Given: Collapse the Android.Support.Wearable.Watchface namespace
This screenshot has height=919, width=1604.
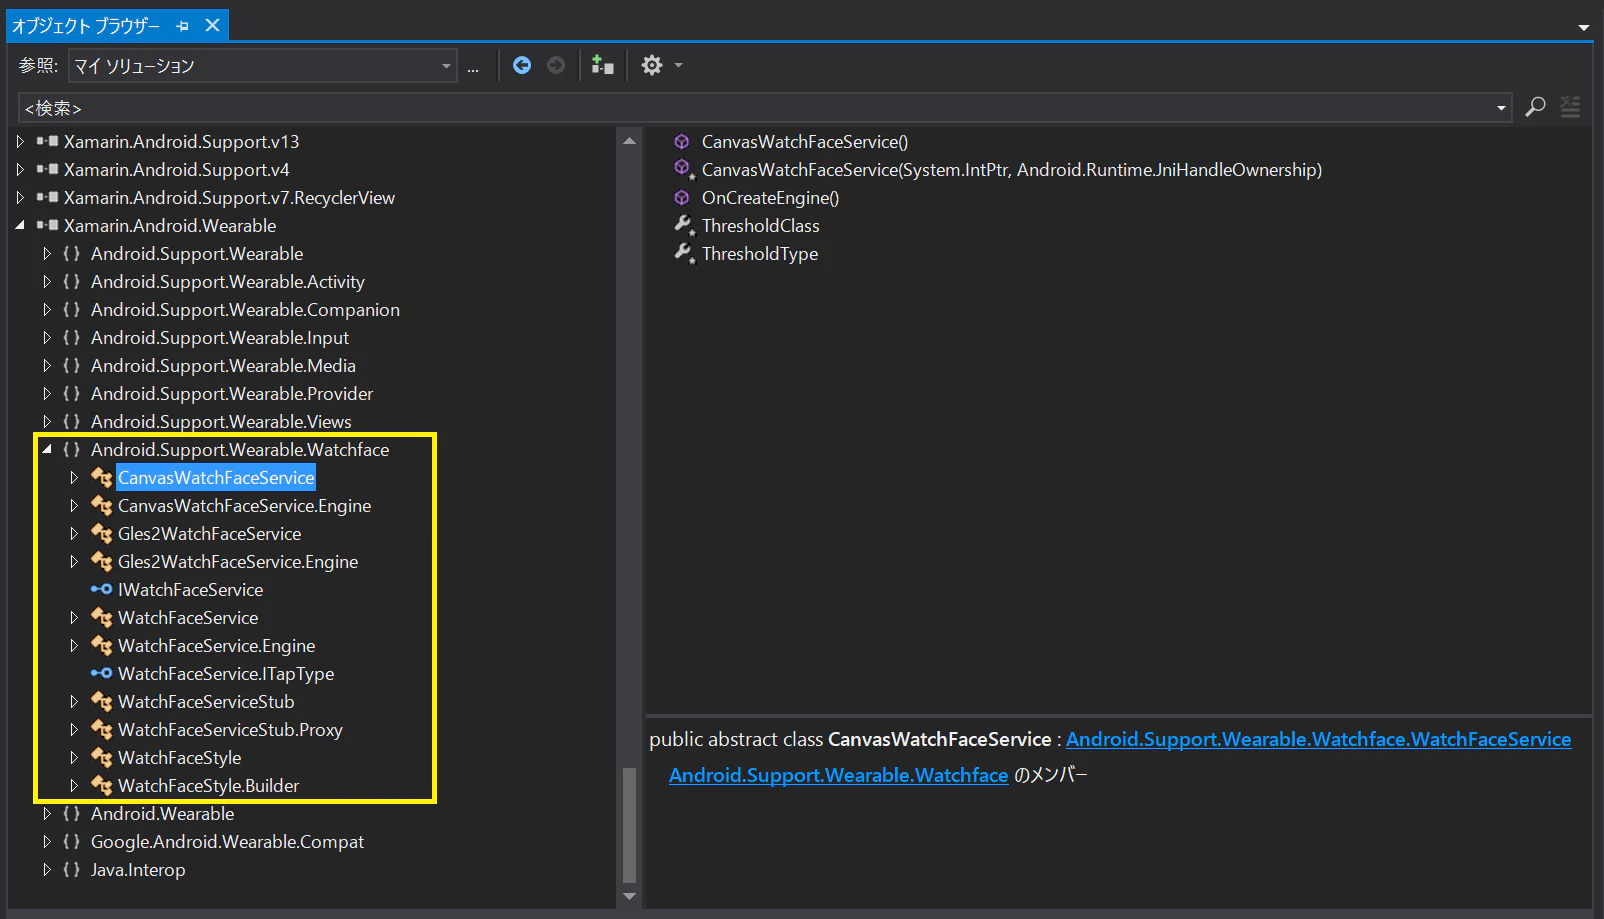Looking at the screenshot, I should coord(47,450).
